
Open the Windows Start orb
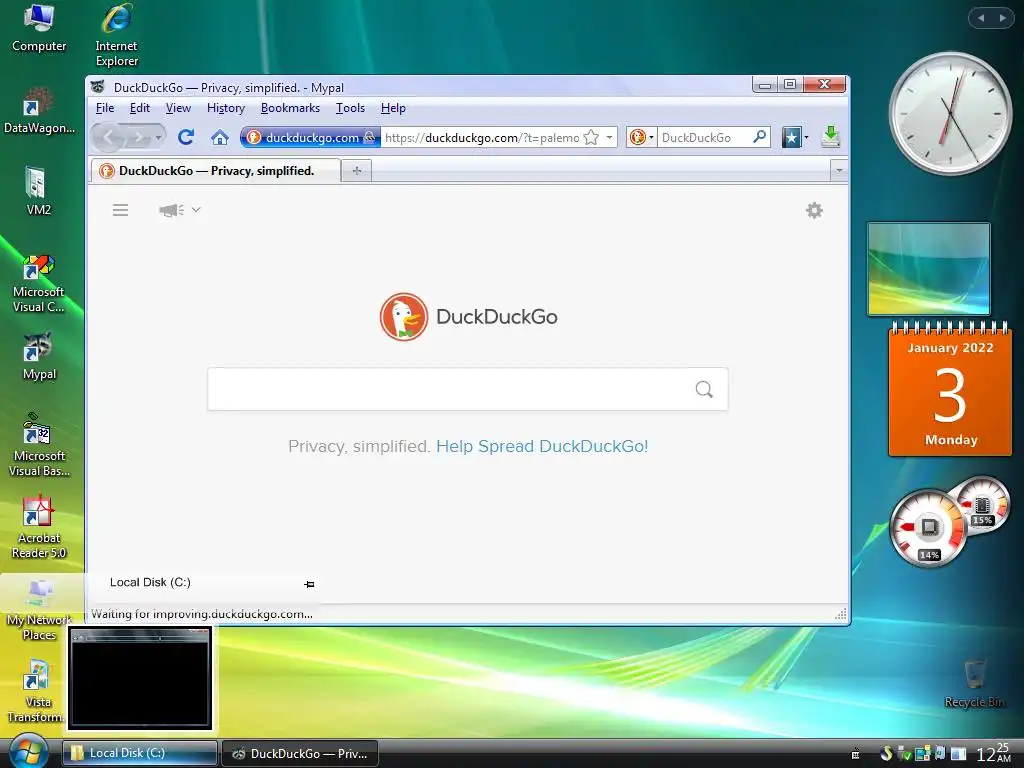pyautogui.click(x=27, y=751)
